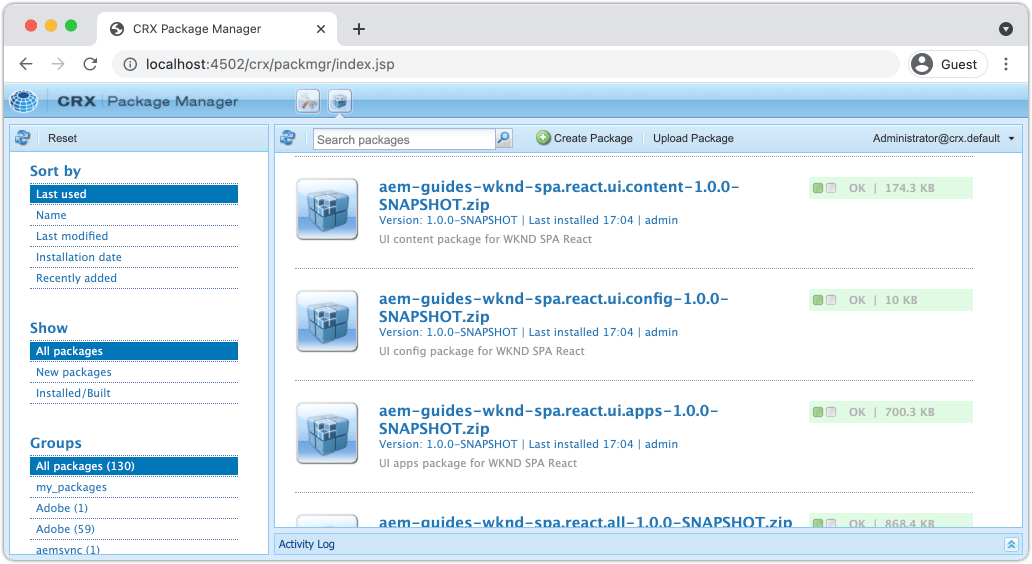
Task: Open the browser three-dot menu
Action: click(x=1006, y=64)
